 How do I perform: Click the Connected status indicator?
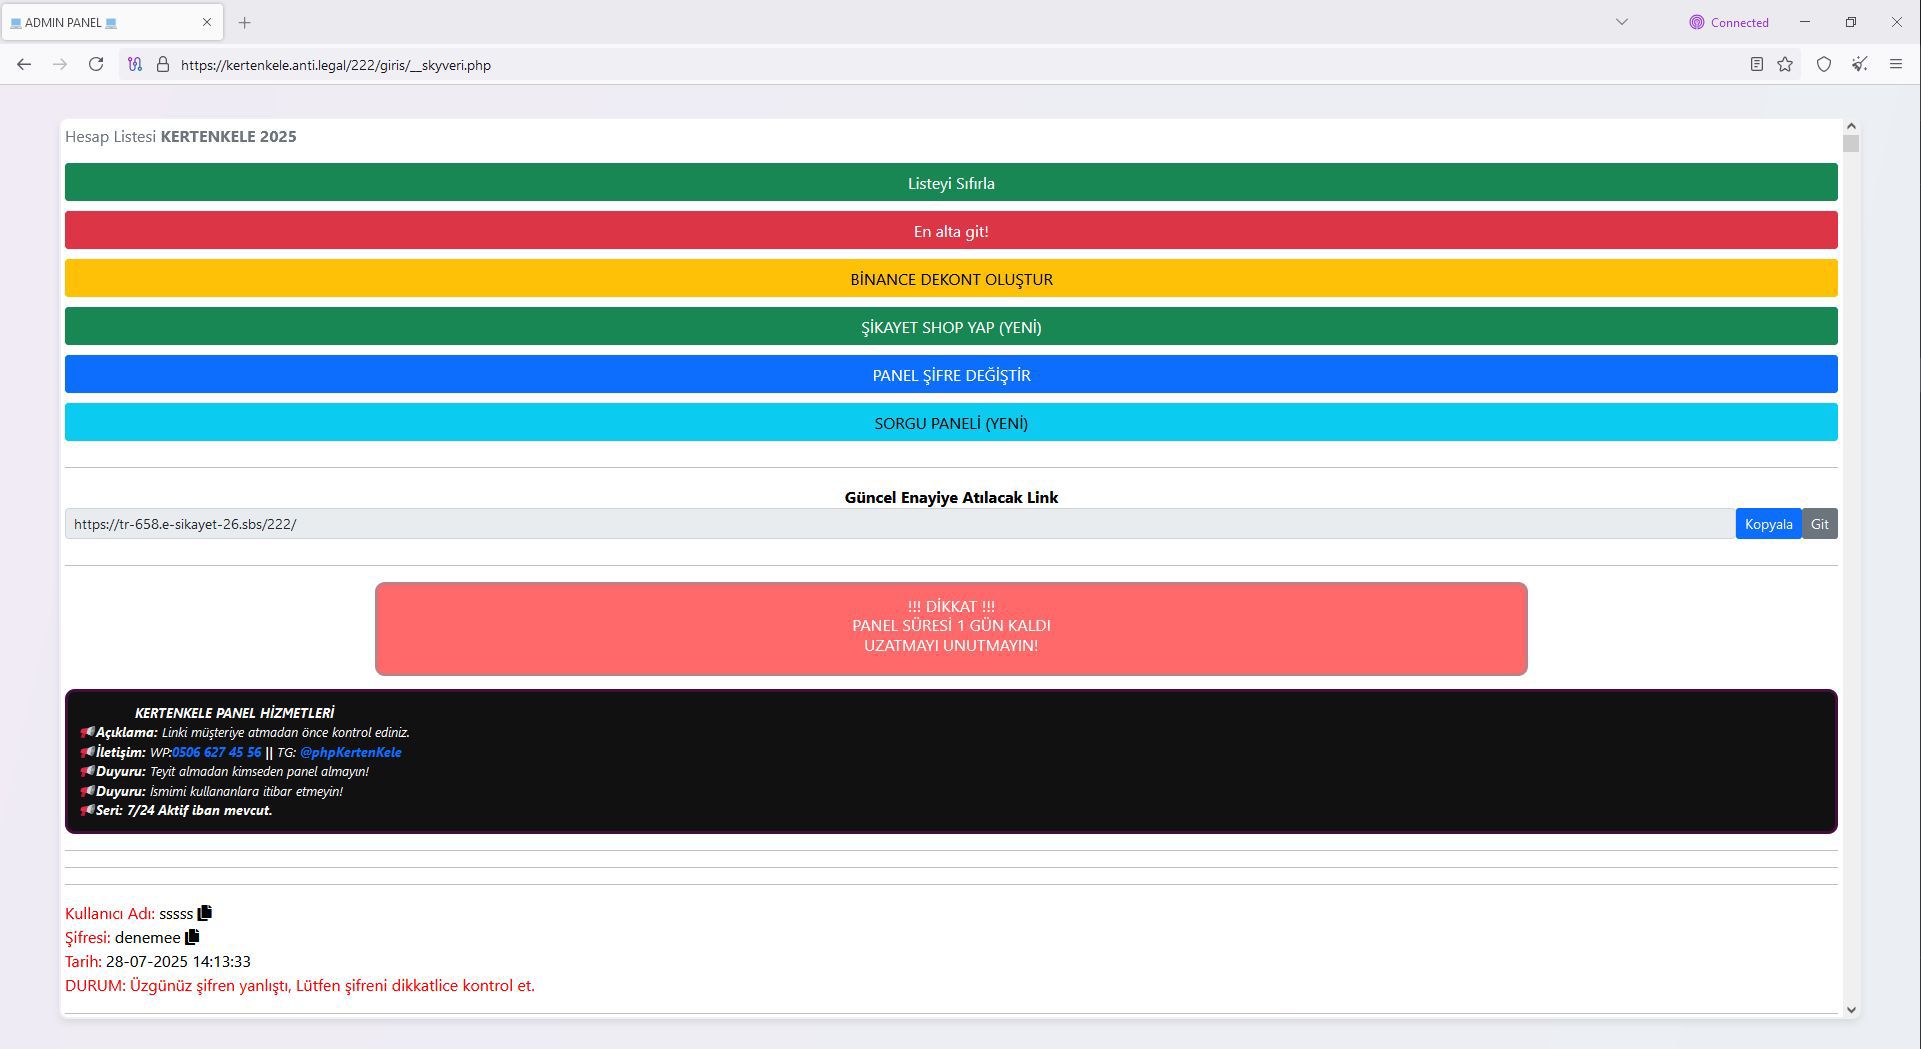coord(1729,22)
